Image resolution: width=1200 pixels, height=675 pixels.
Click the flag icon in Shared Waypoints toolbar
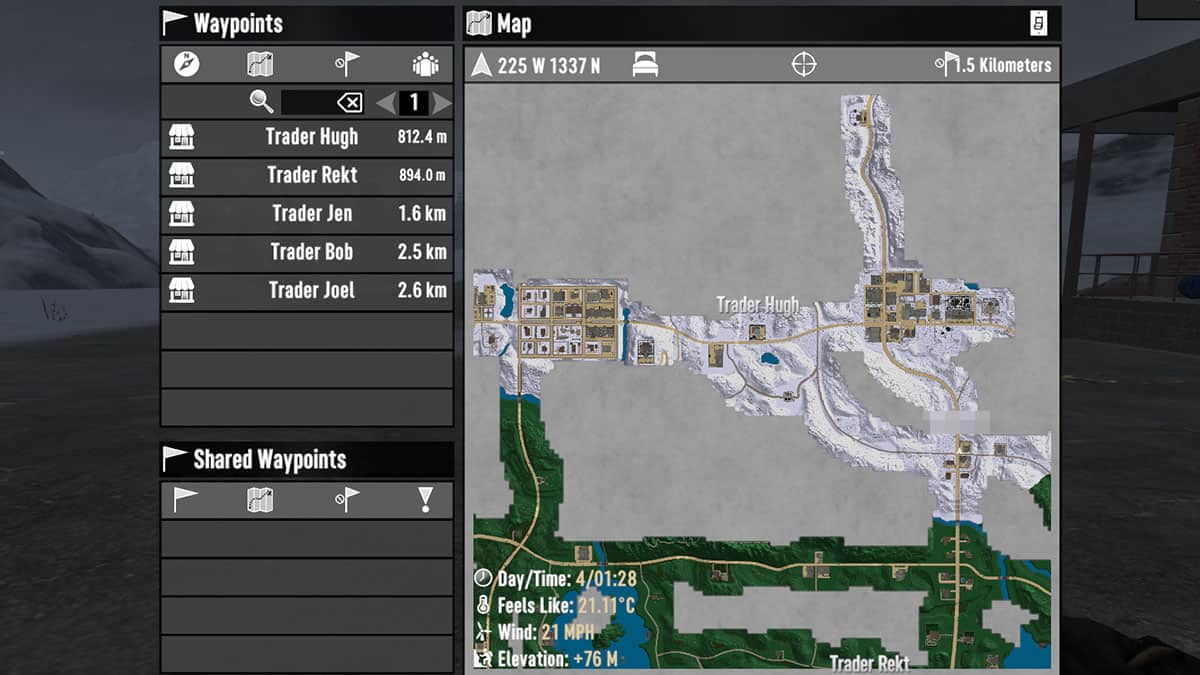[186, 499]
